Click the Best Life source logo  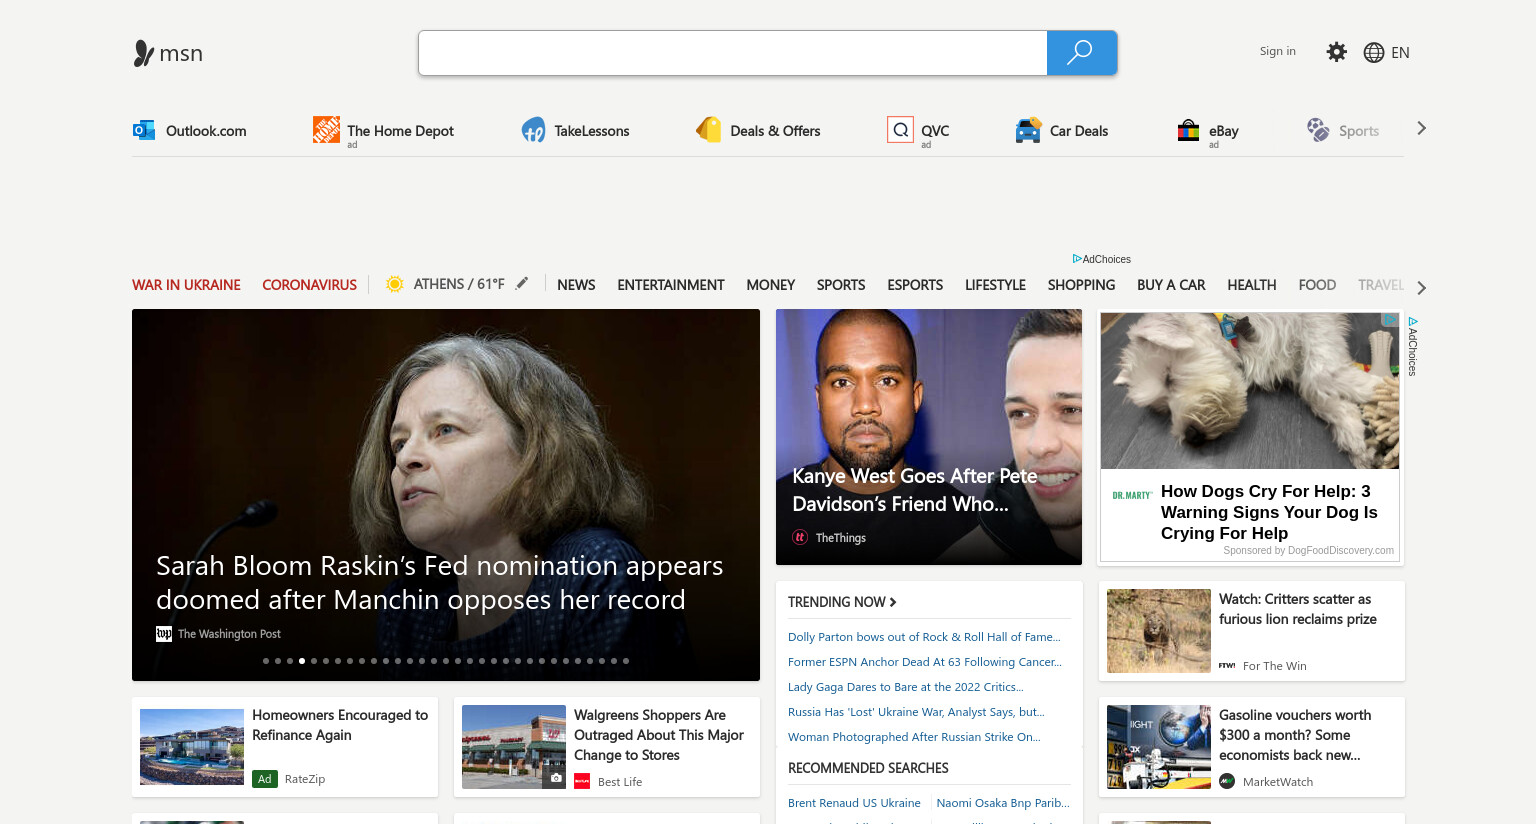pyautogui.click(x=582, y=781)
